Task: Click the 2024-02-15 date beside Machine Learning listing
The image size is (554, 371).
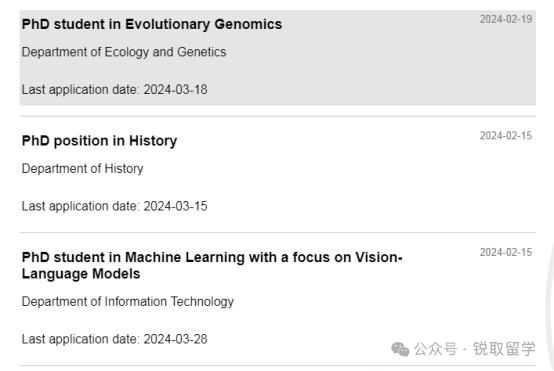Action: pos(506,252)
